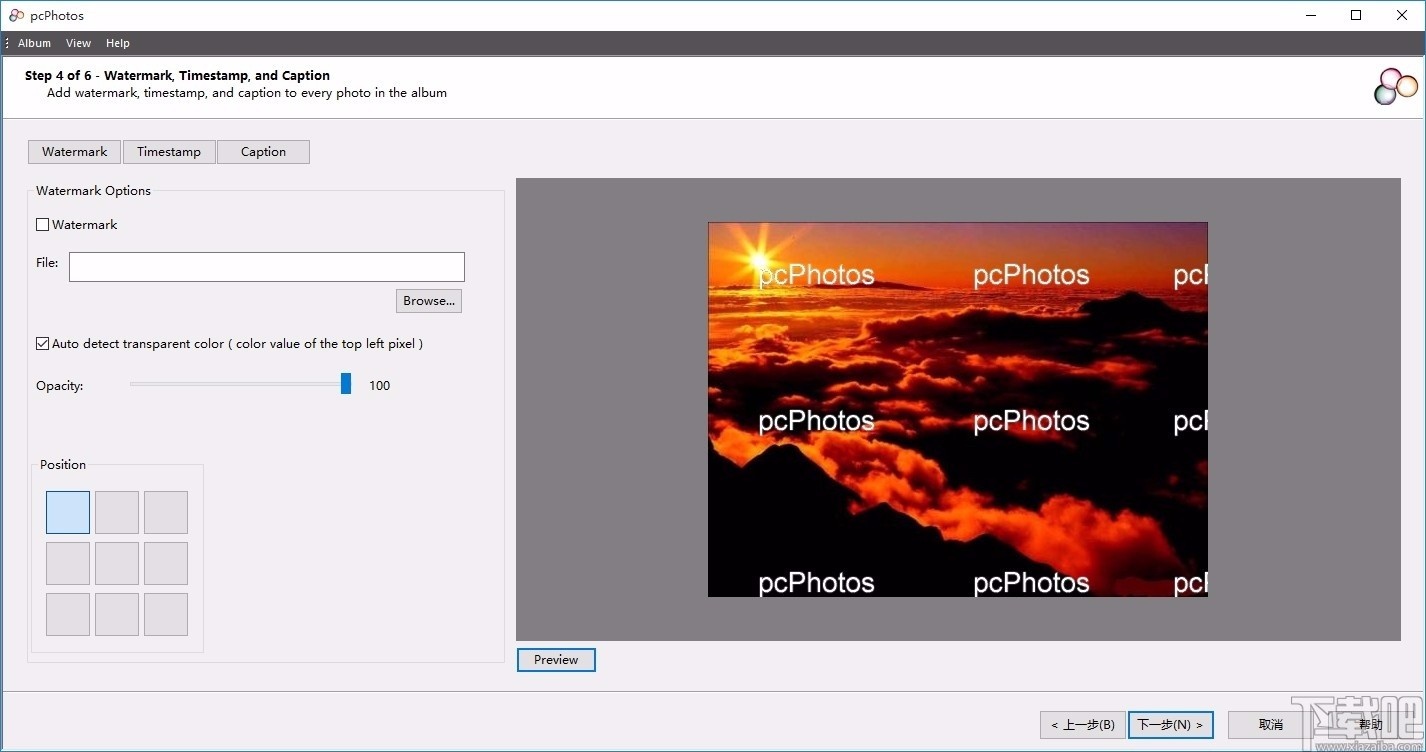
Task: Click the 帮助 button in the bottom bar
Action: point(1370,725)
